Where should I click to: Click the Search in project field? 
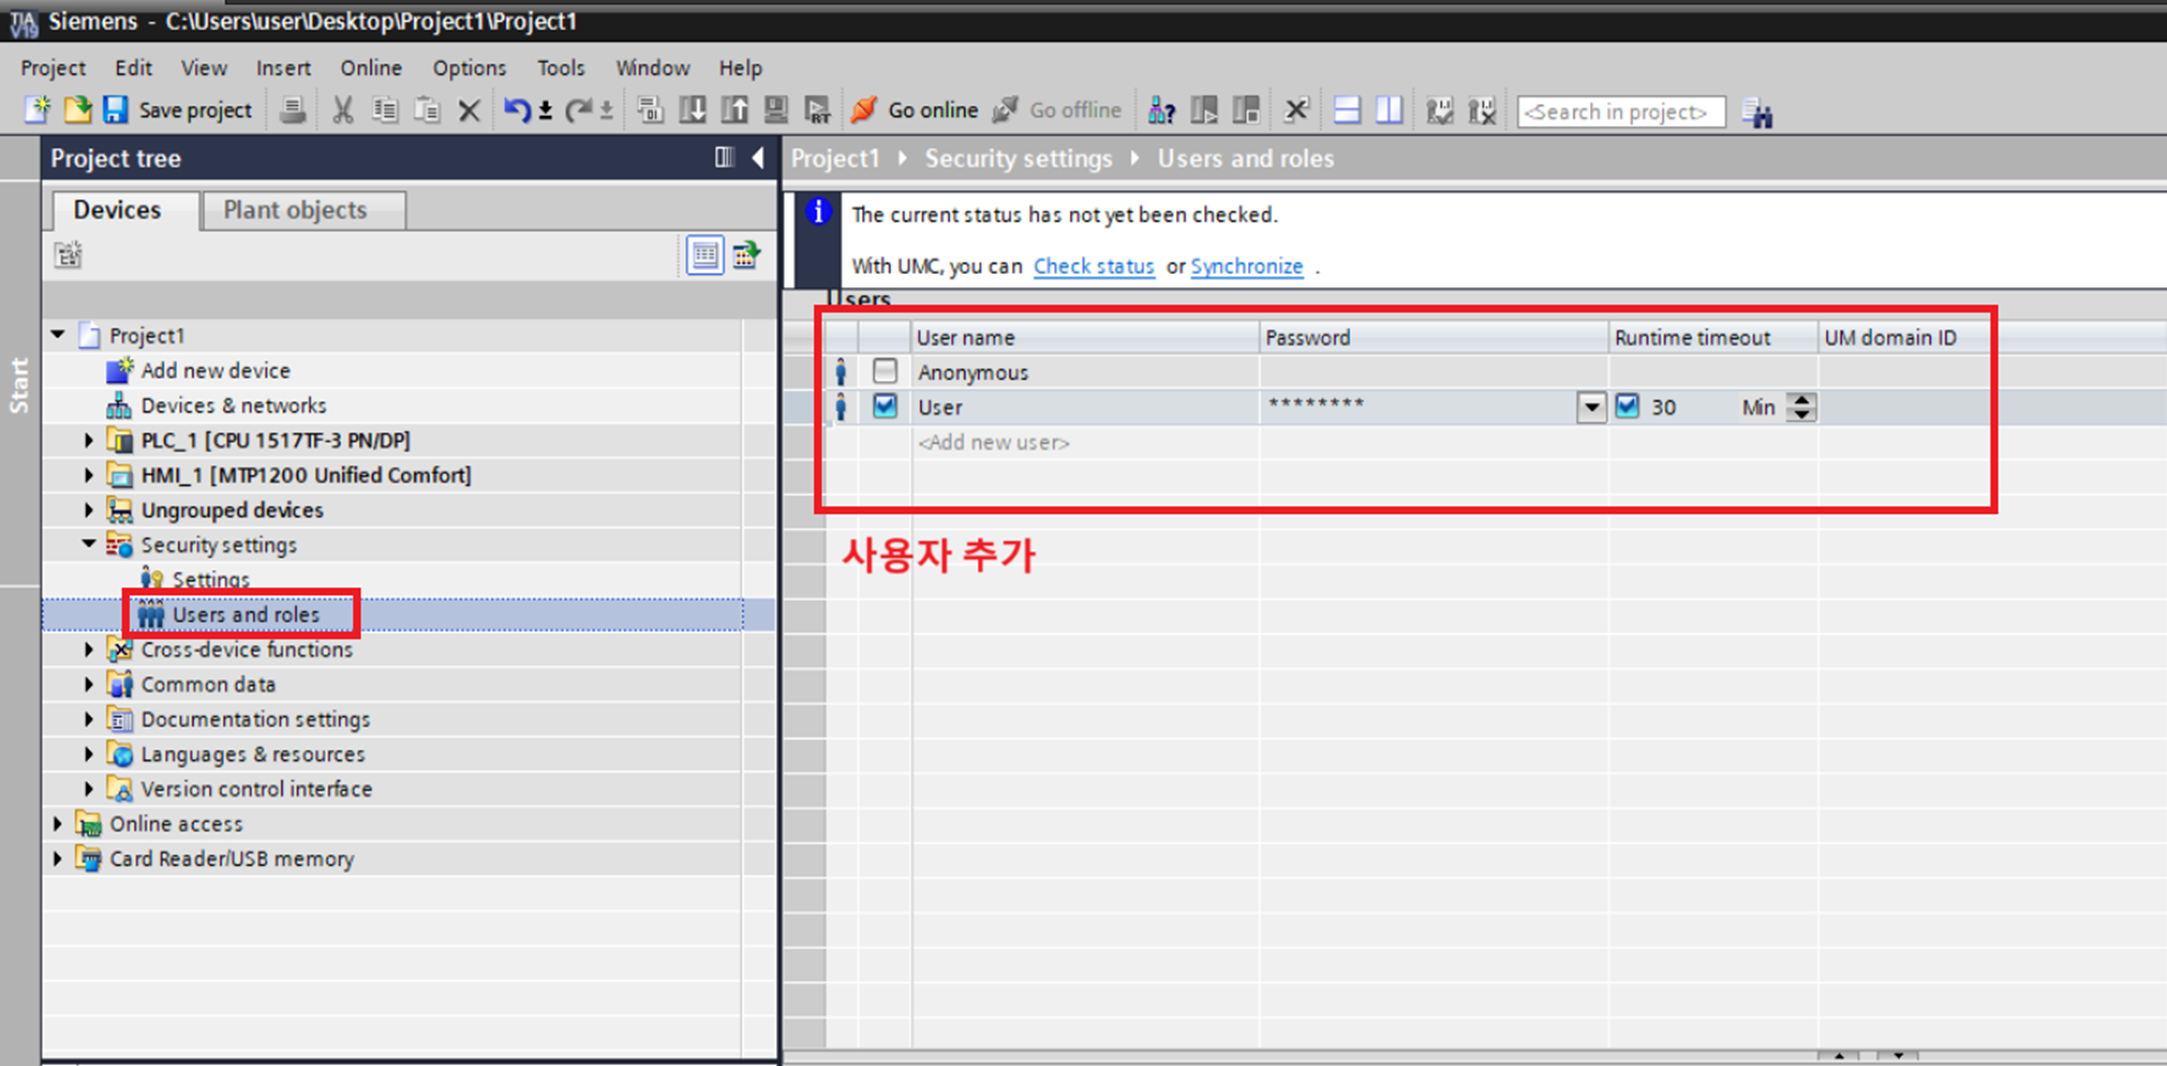[x=1621, y=112]
